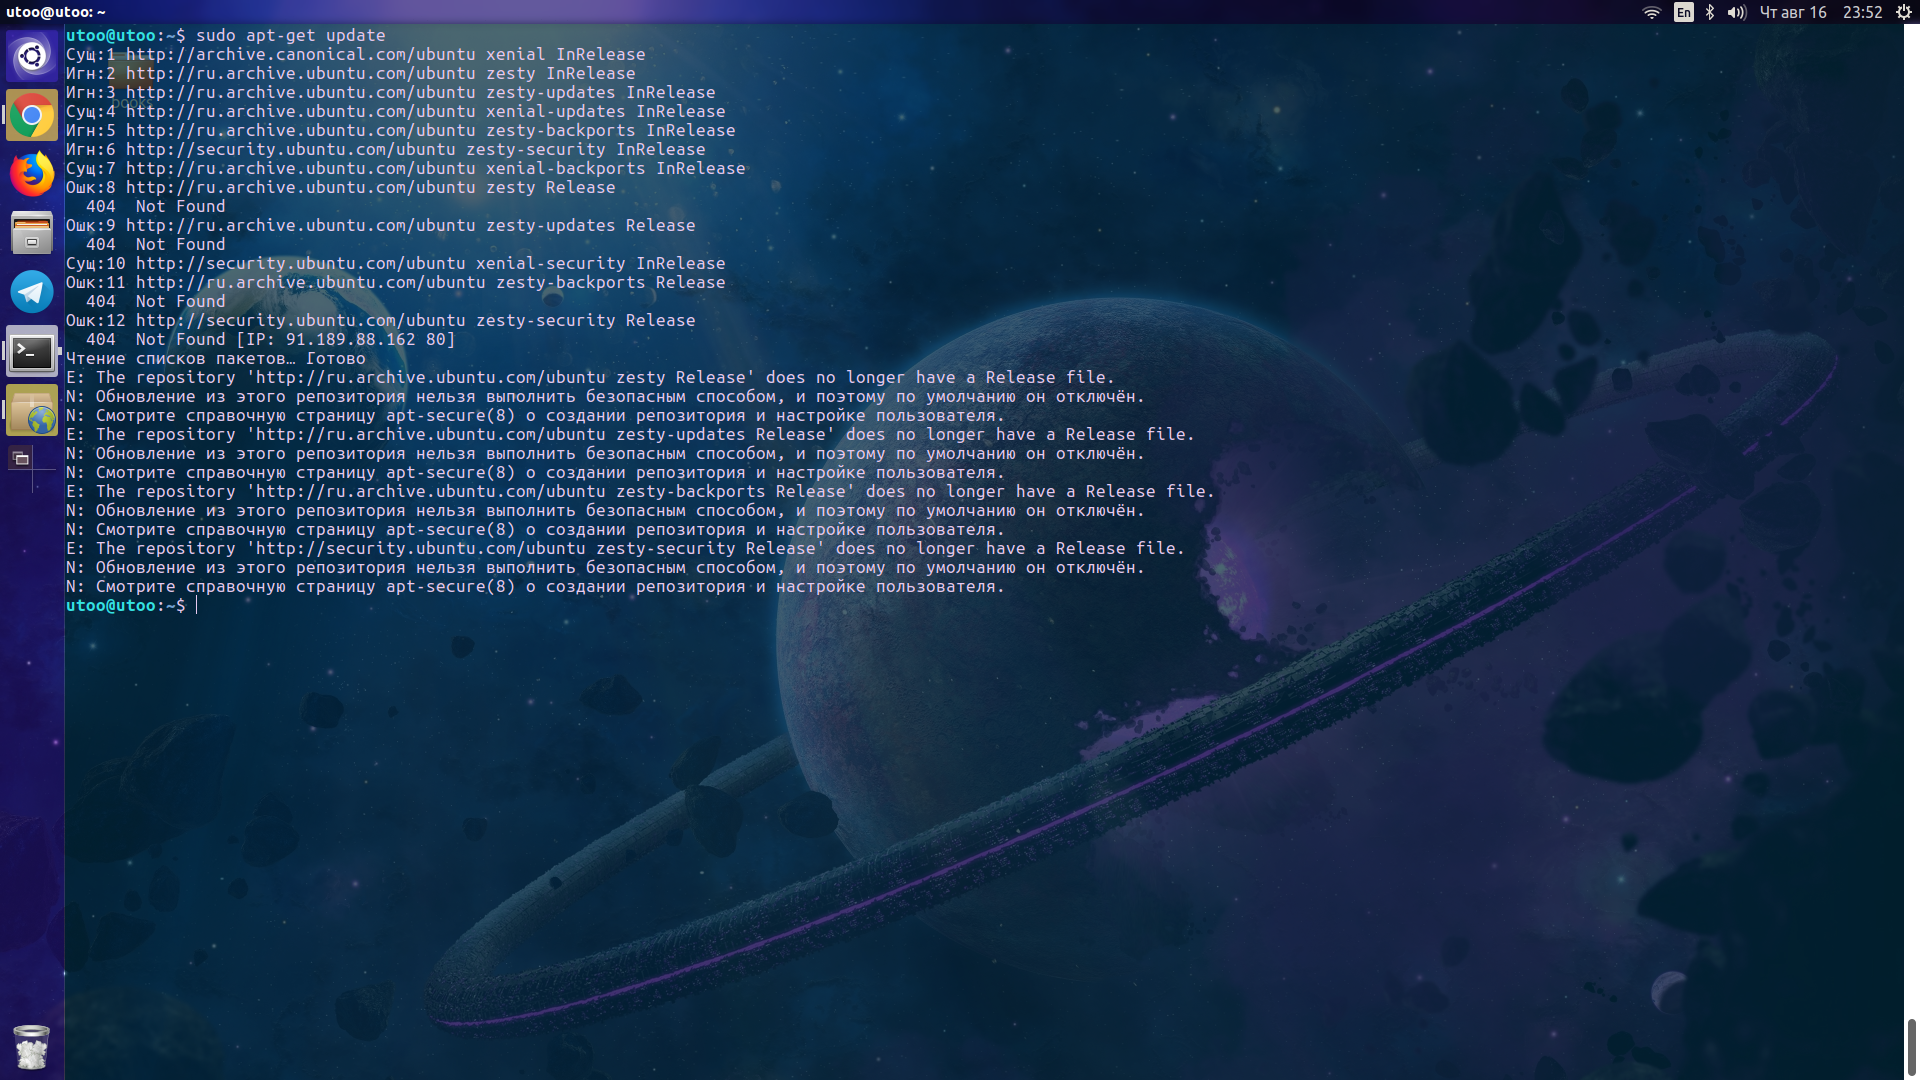
Task: Click the 'Сущ:7' xenial-backports InRelease line
Action: tap(406, 168)
